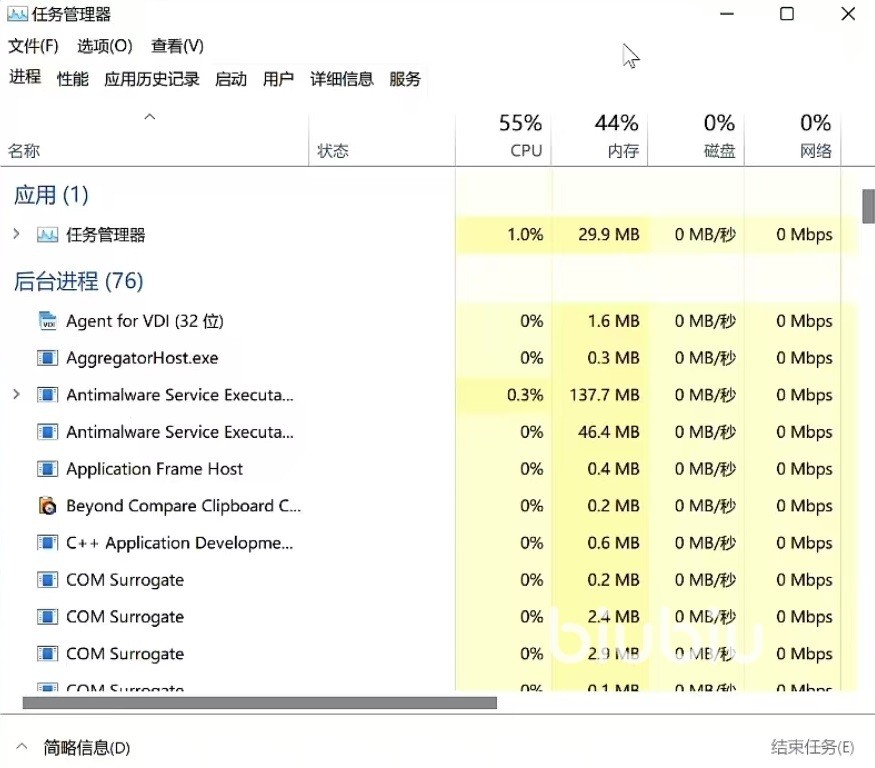Click the AggregatorHost.exe process icon

tap(47, 358)
